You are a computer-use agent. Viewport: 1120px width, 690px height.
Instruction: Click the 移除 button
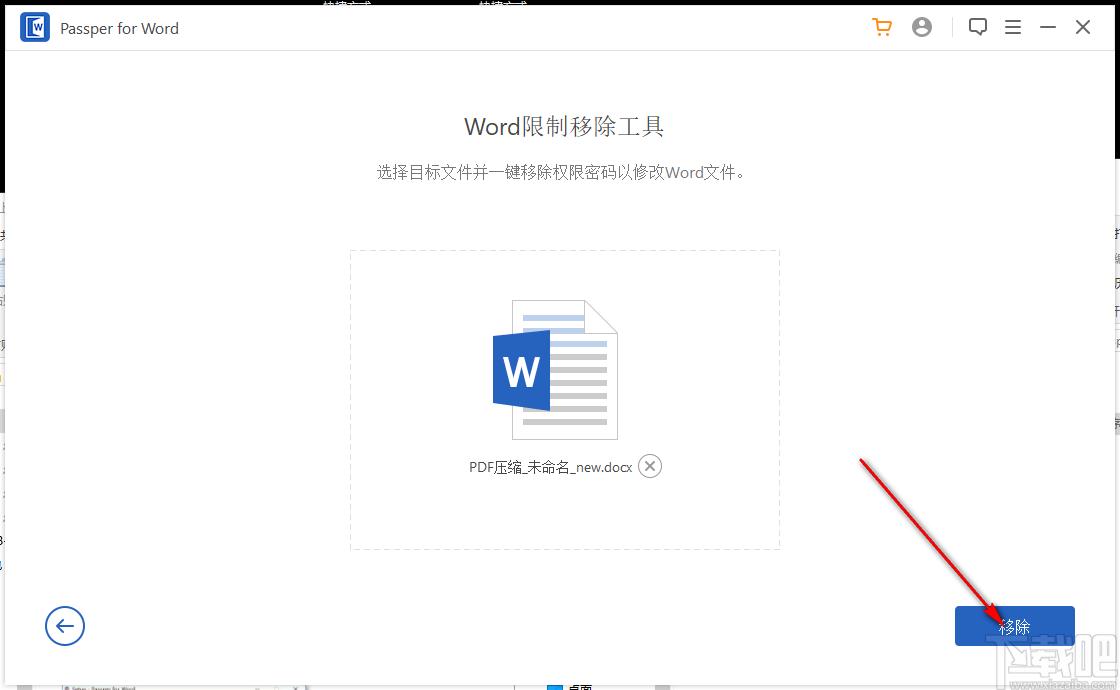(1014, 626)
